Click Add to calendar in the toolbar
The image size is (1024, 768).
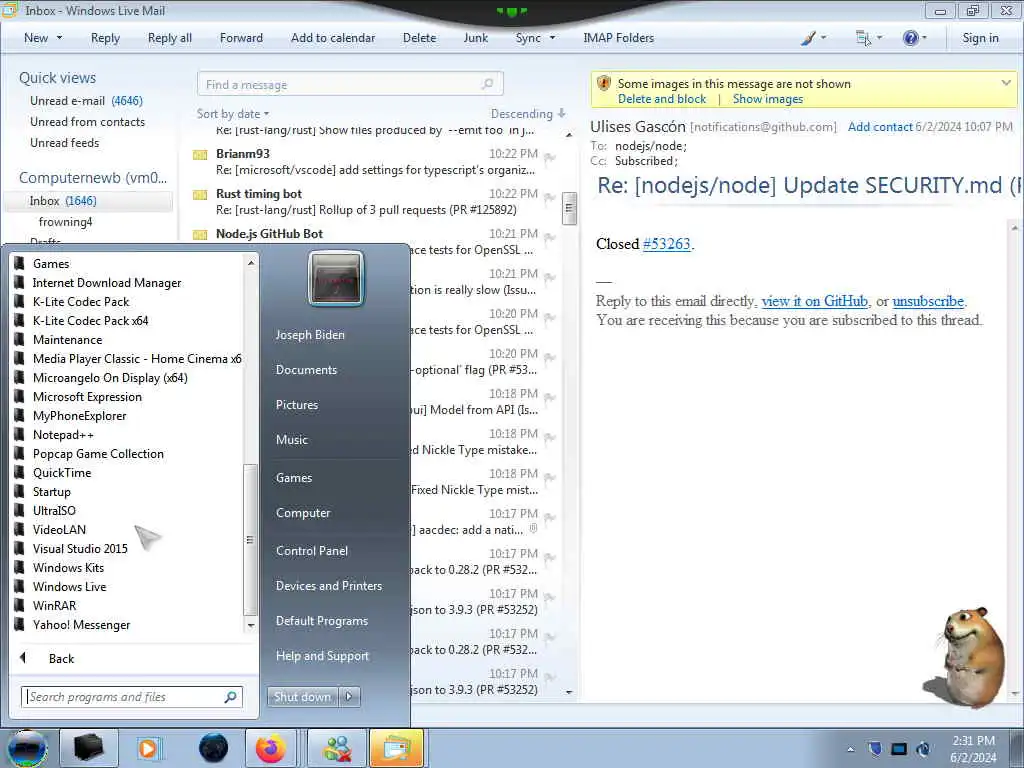click(333, 38)
